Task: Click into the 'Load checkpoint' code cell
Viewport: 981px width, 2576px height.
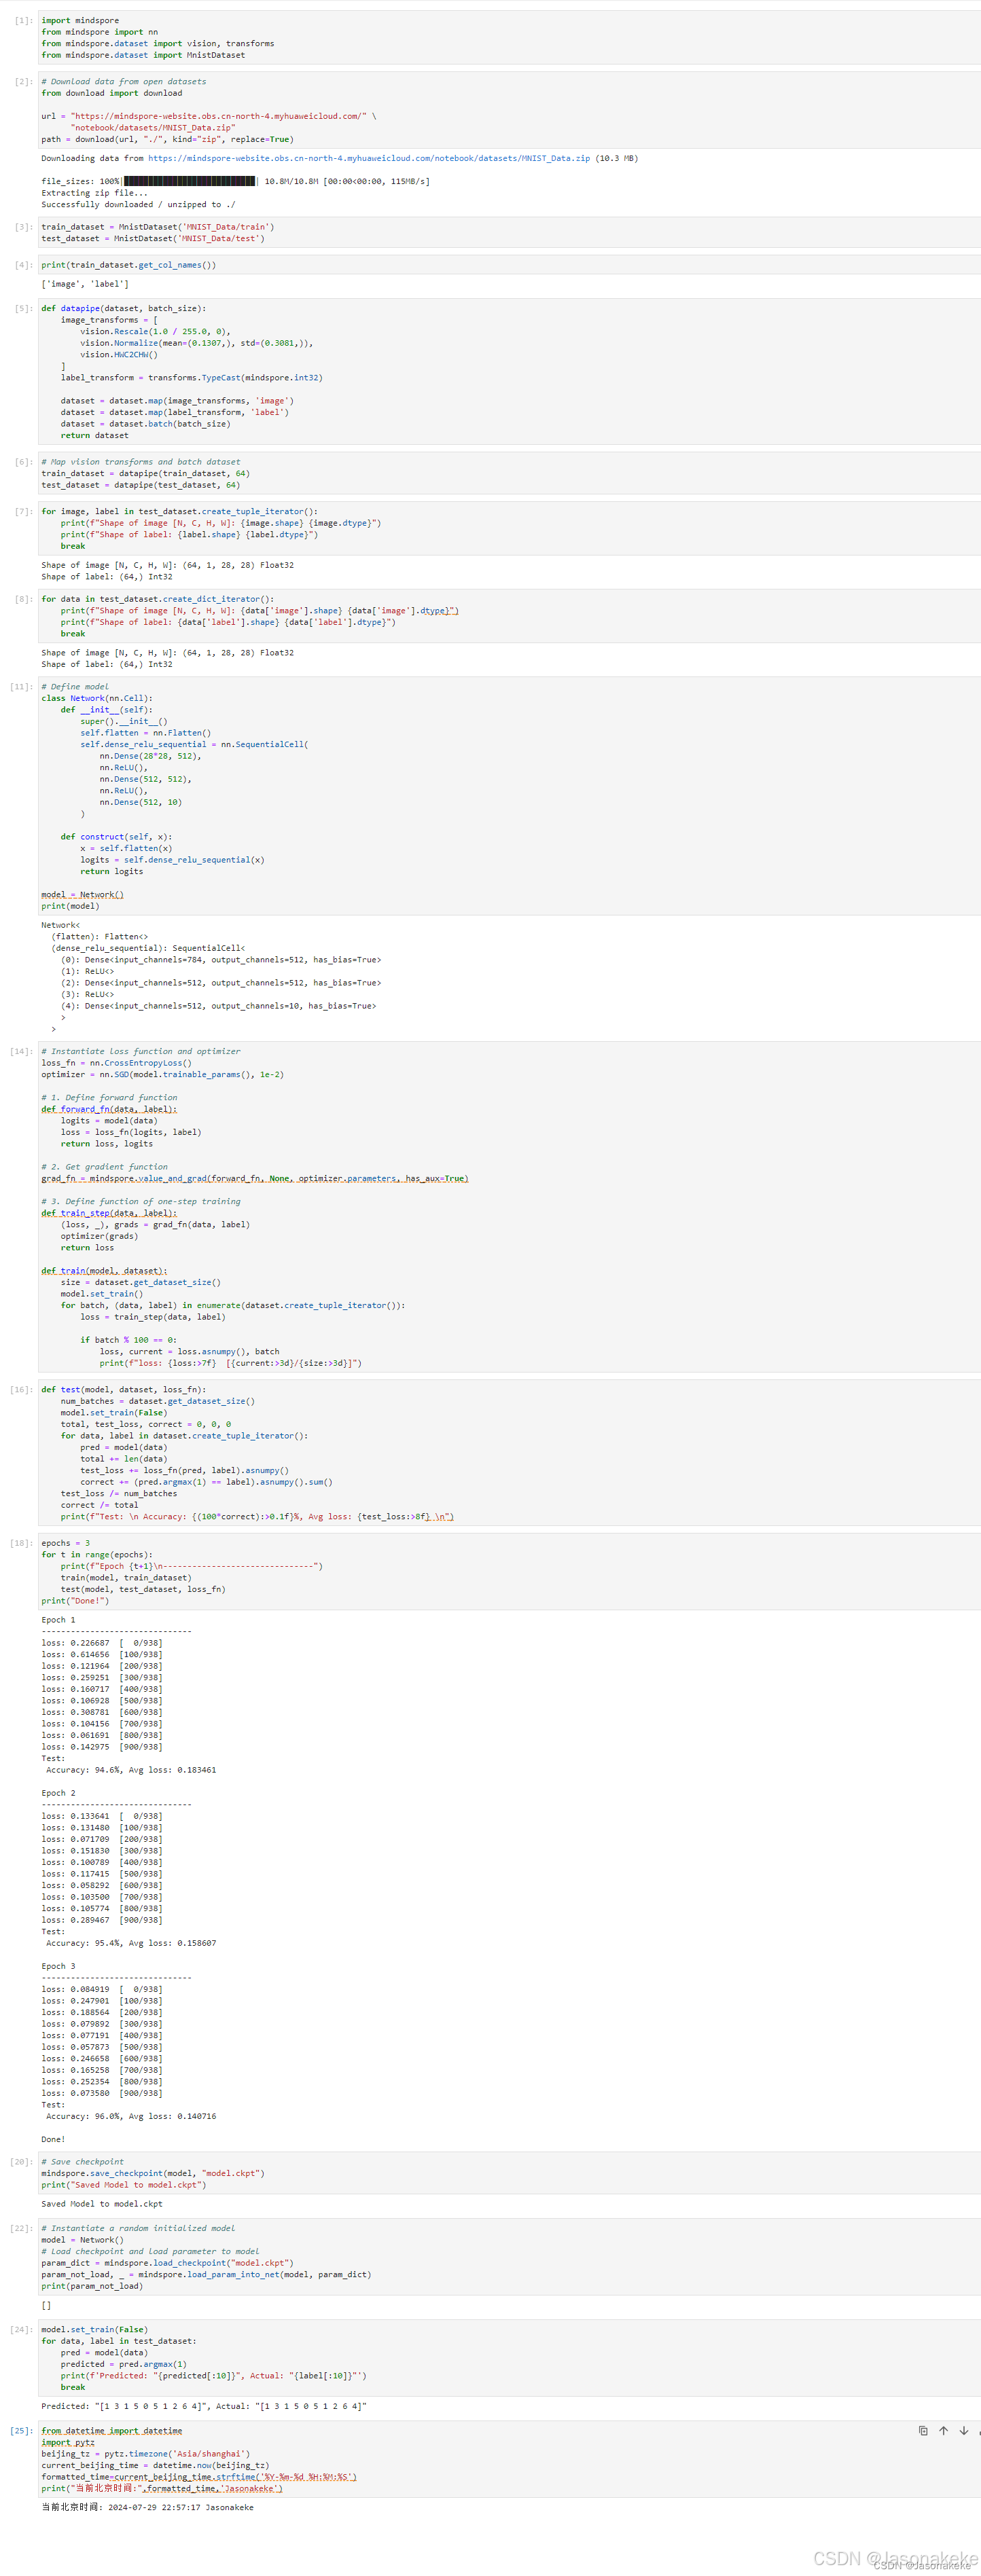Action: coord(509,2257)
